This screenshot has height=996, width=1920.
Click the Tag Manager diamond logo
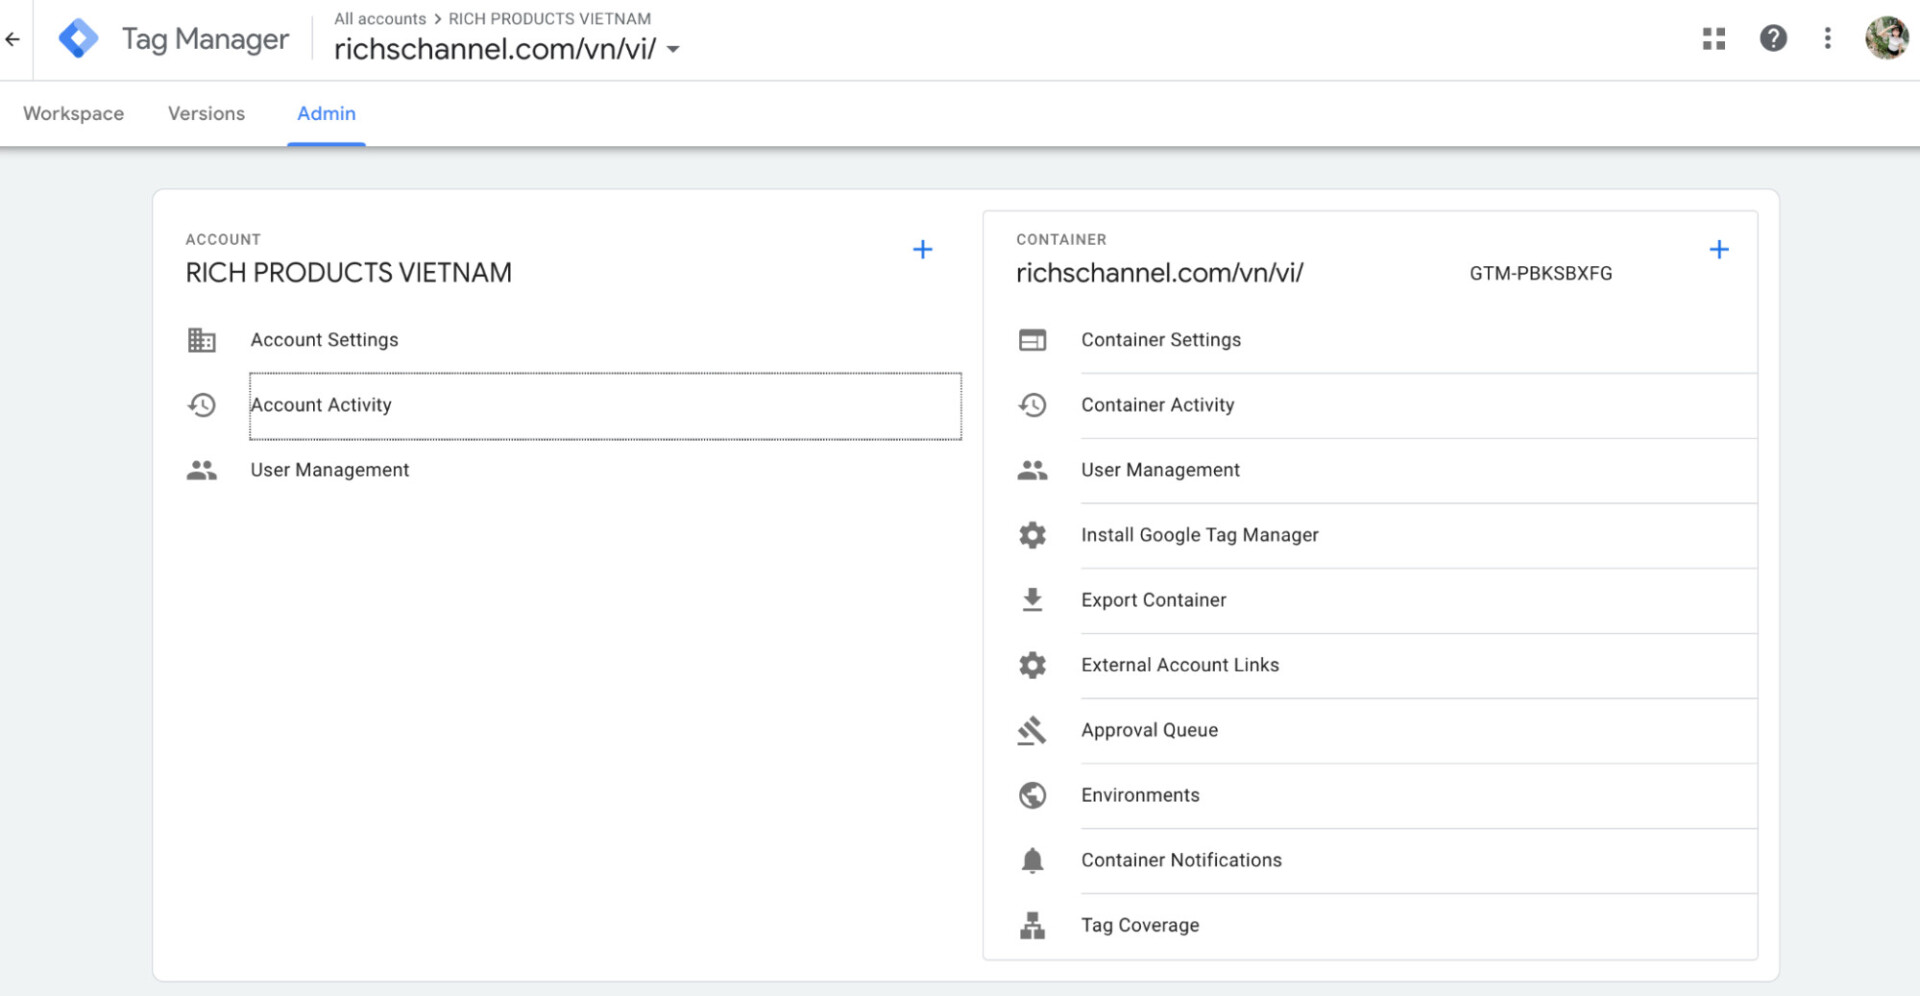[x=78, y=39]
